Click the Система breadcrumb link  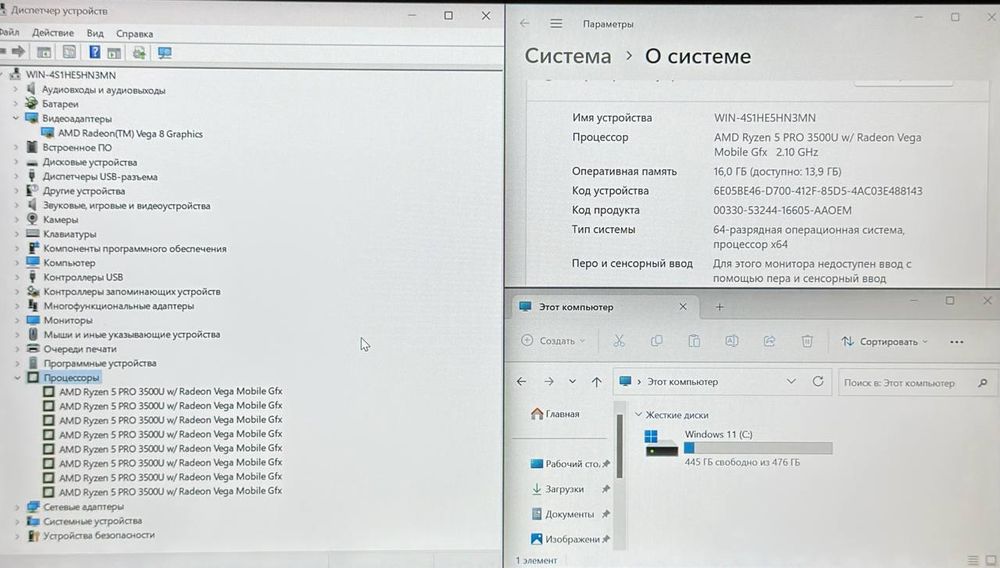568,56
